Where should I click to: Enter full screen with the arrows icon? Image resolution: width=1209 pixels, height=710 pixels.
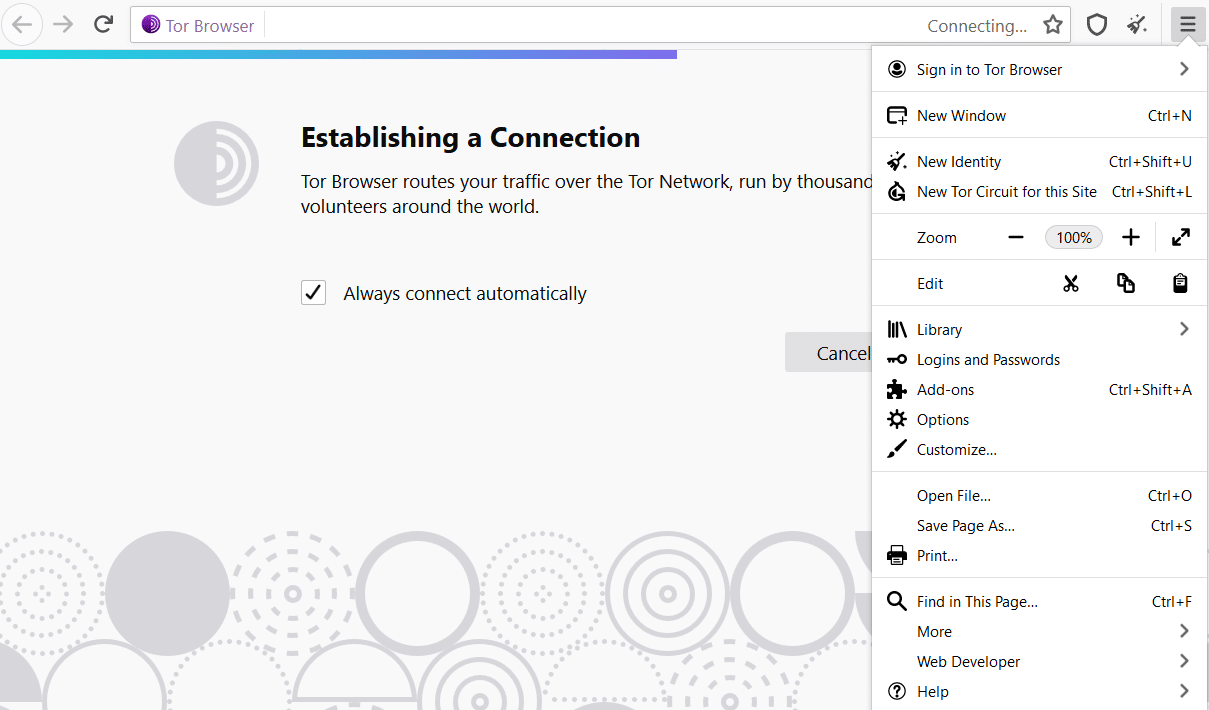[x=1180, y=238]
